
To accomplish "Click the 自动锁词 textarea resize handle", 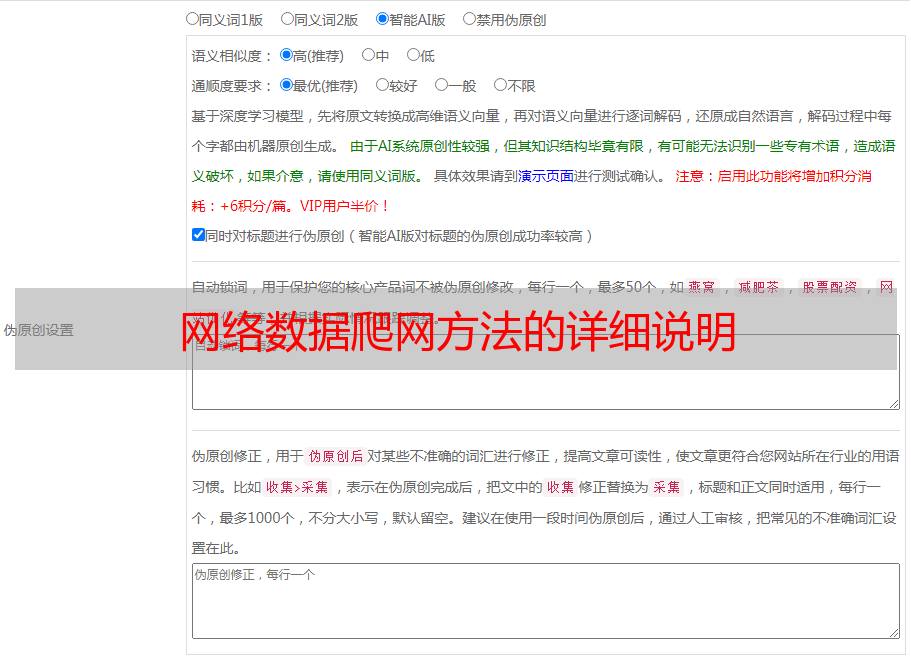I will point(894,404).
